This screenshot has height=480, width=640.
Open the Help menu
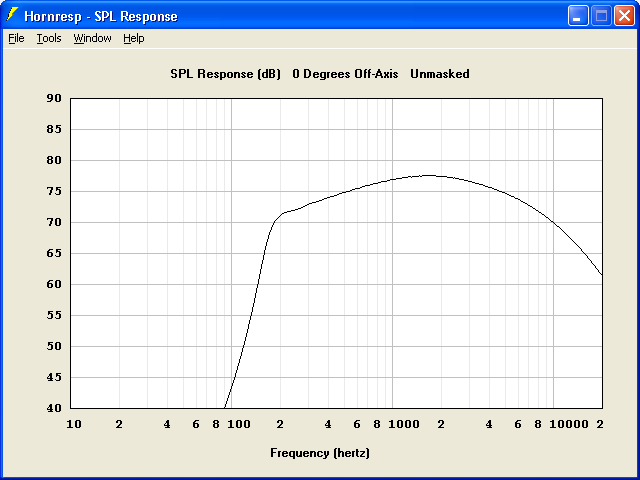pos(134,38)
